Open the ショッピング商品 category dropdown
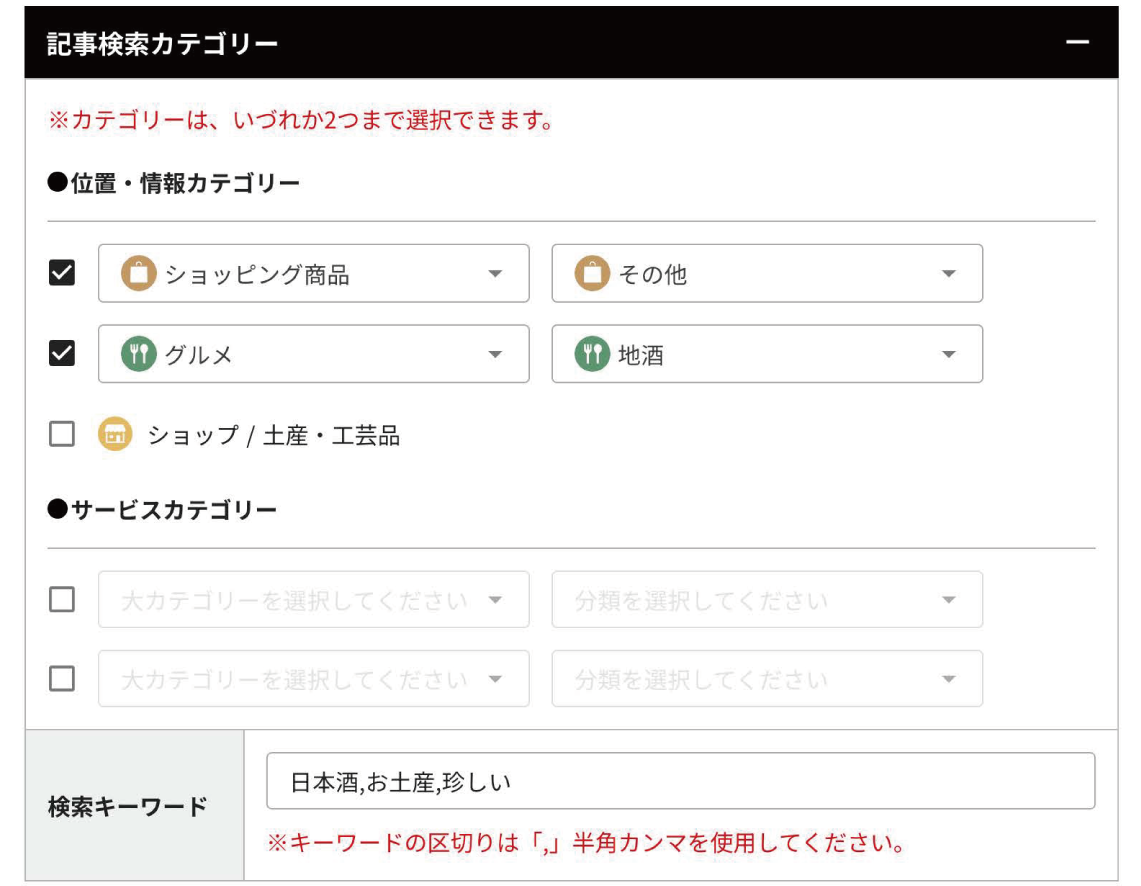Screen dimensions: 1141x886 point(314,274)
